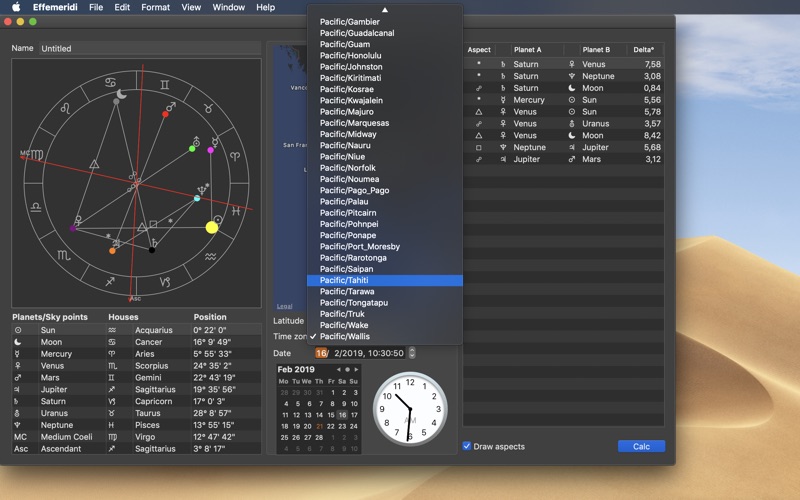The image size is (800, 500).
Task: Click the red Mars dot on chart
Action: point(165,114)
